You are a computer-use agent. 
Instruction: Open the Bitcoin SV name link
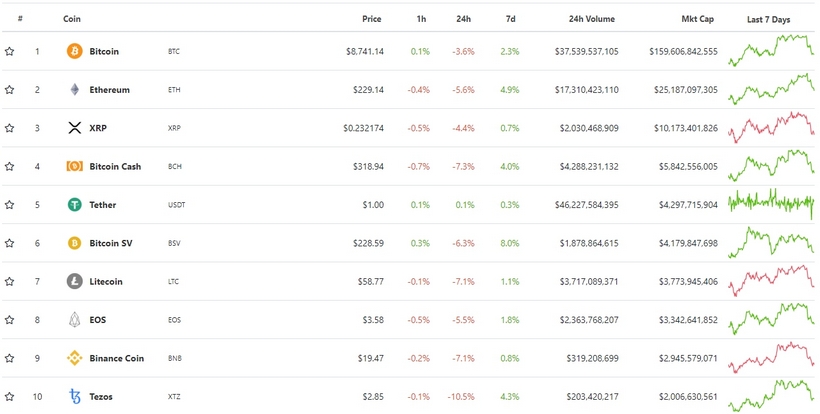(111, 243)
